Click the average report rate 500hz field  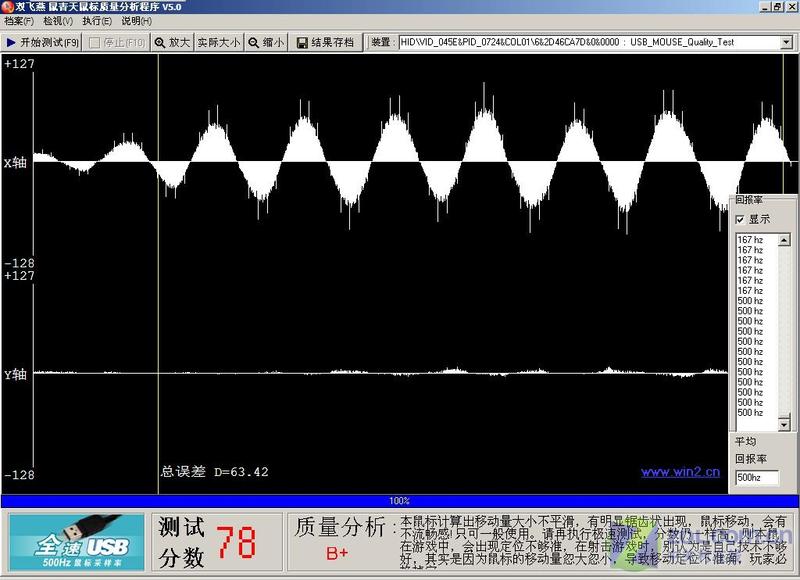pos(757,477)
